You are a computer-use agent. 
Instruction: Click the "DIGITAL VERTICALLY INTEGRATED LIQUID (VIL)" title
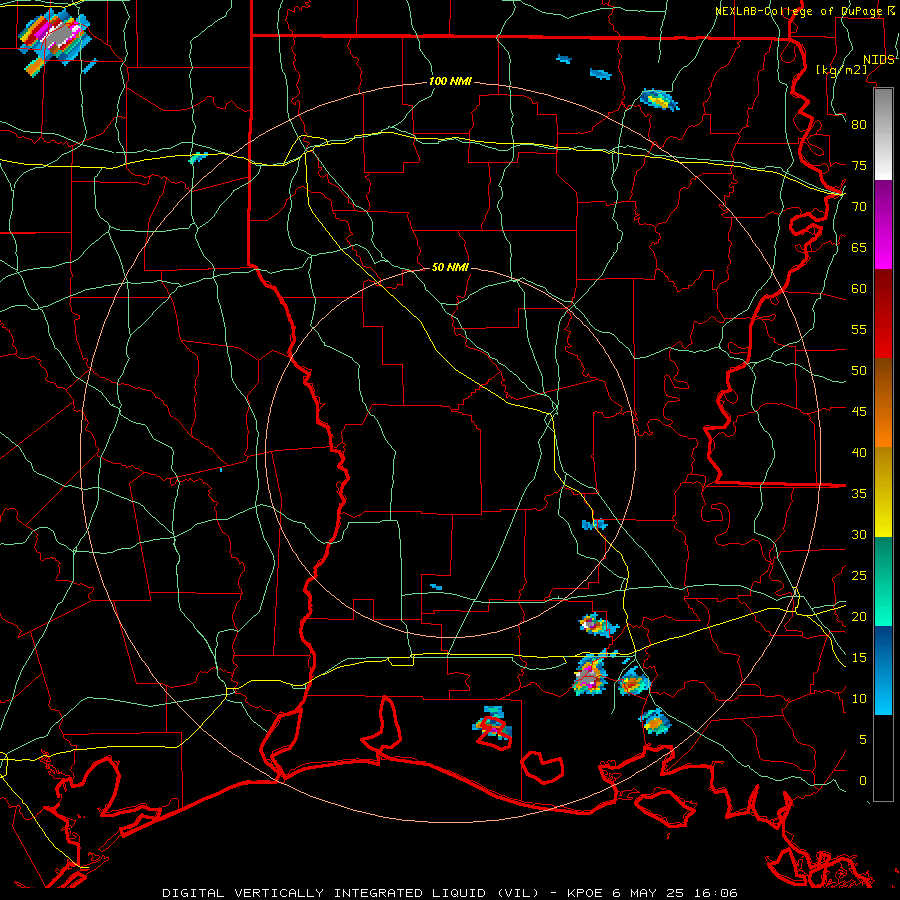pyautogui.click(x=351, y=893)
